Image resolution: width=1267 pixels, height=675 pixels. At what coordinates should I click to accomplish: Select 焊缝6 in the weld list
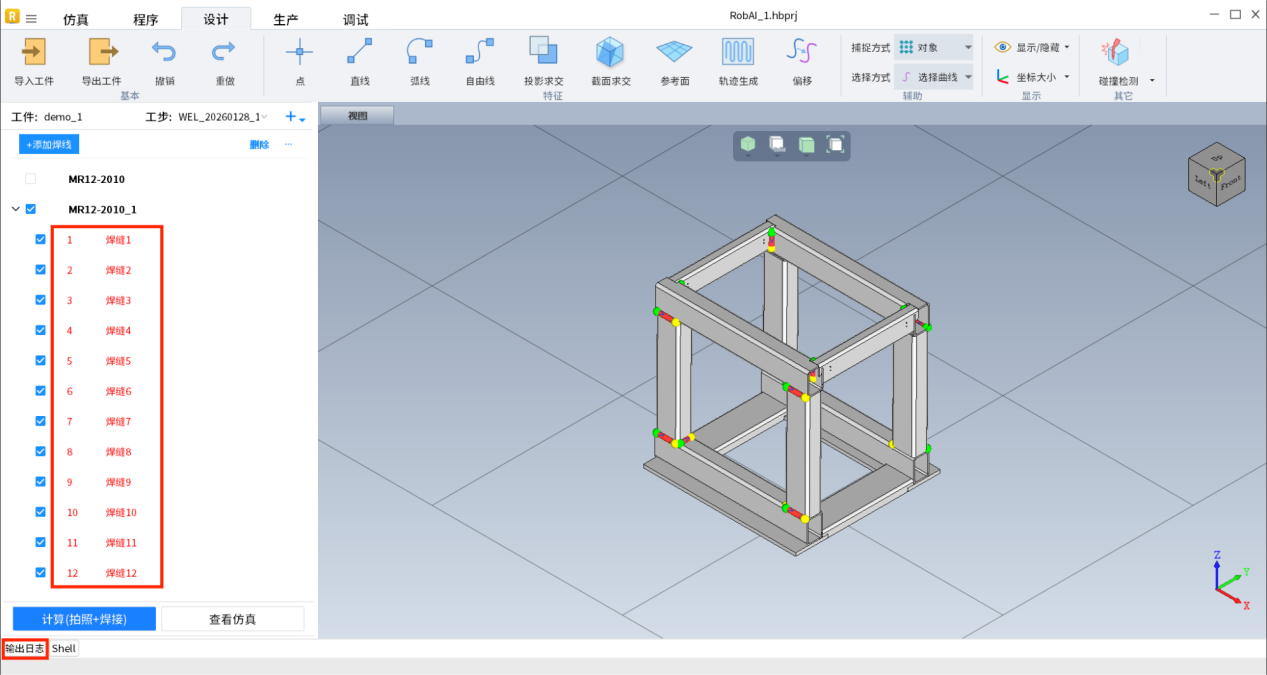[x=118, y=391]
